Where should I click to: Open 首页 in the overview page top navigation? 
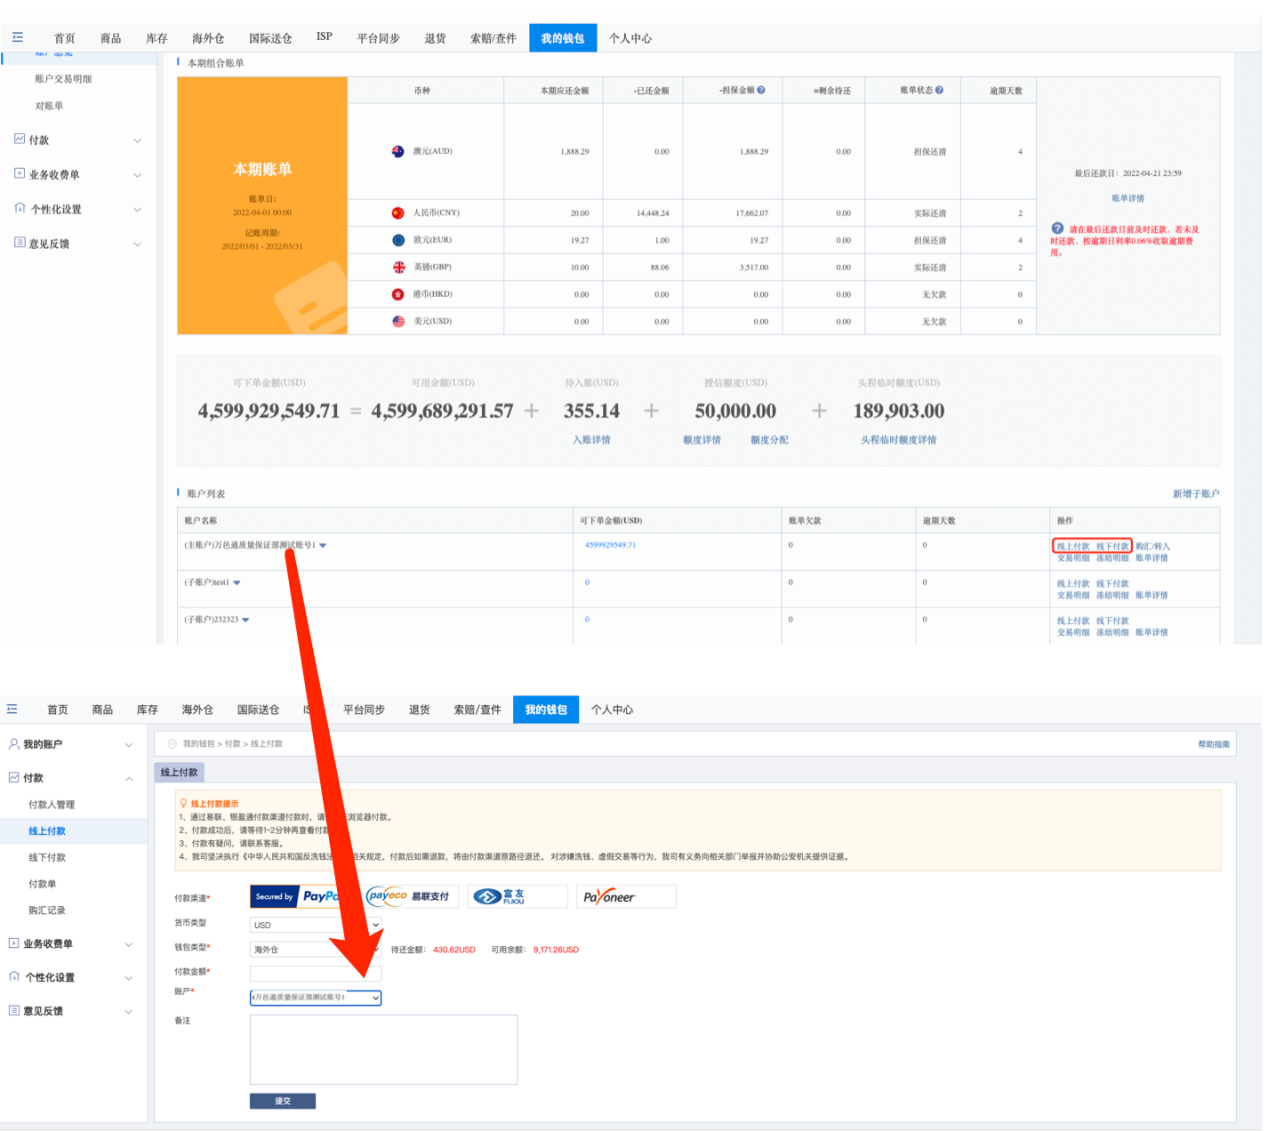[x=65, y=38]
